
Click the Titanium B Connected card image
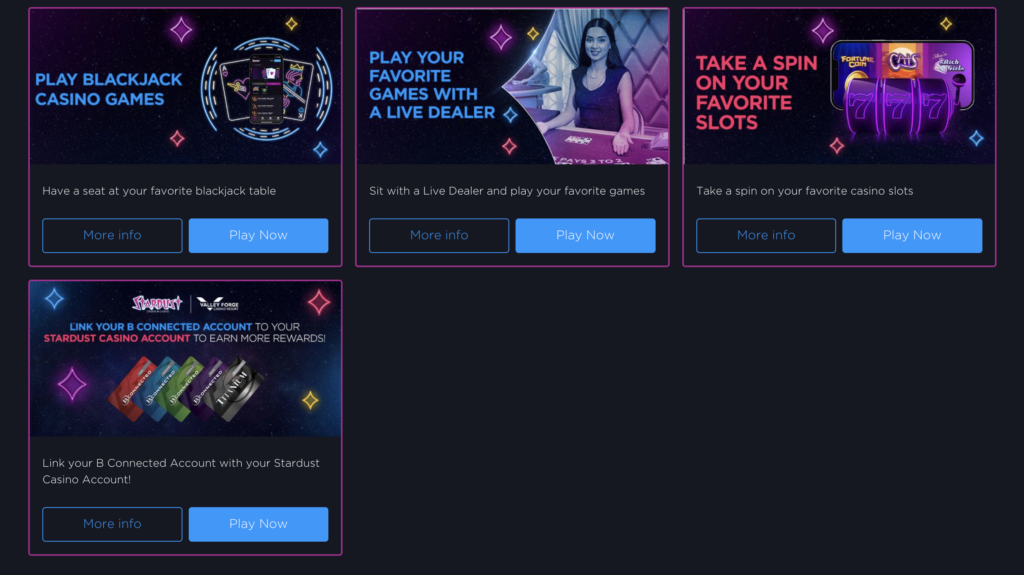point(235,387)
